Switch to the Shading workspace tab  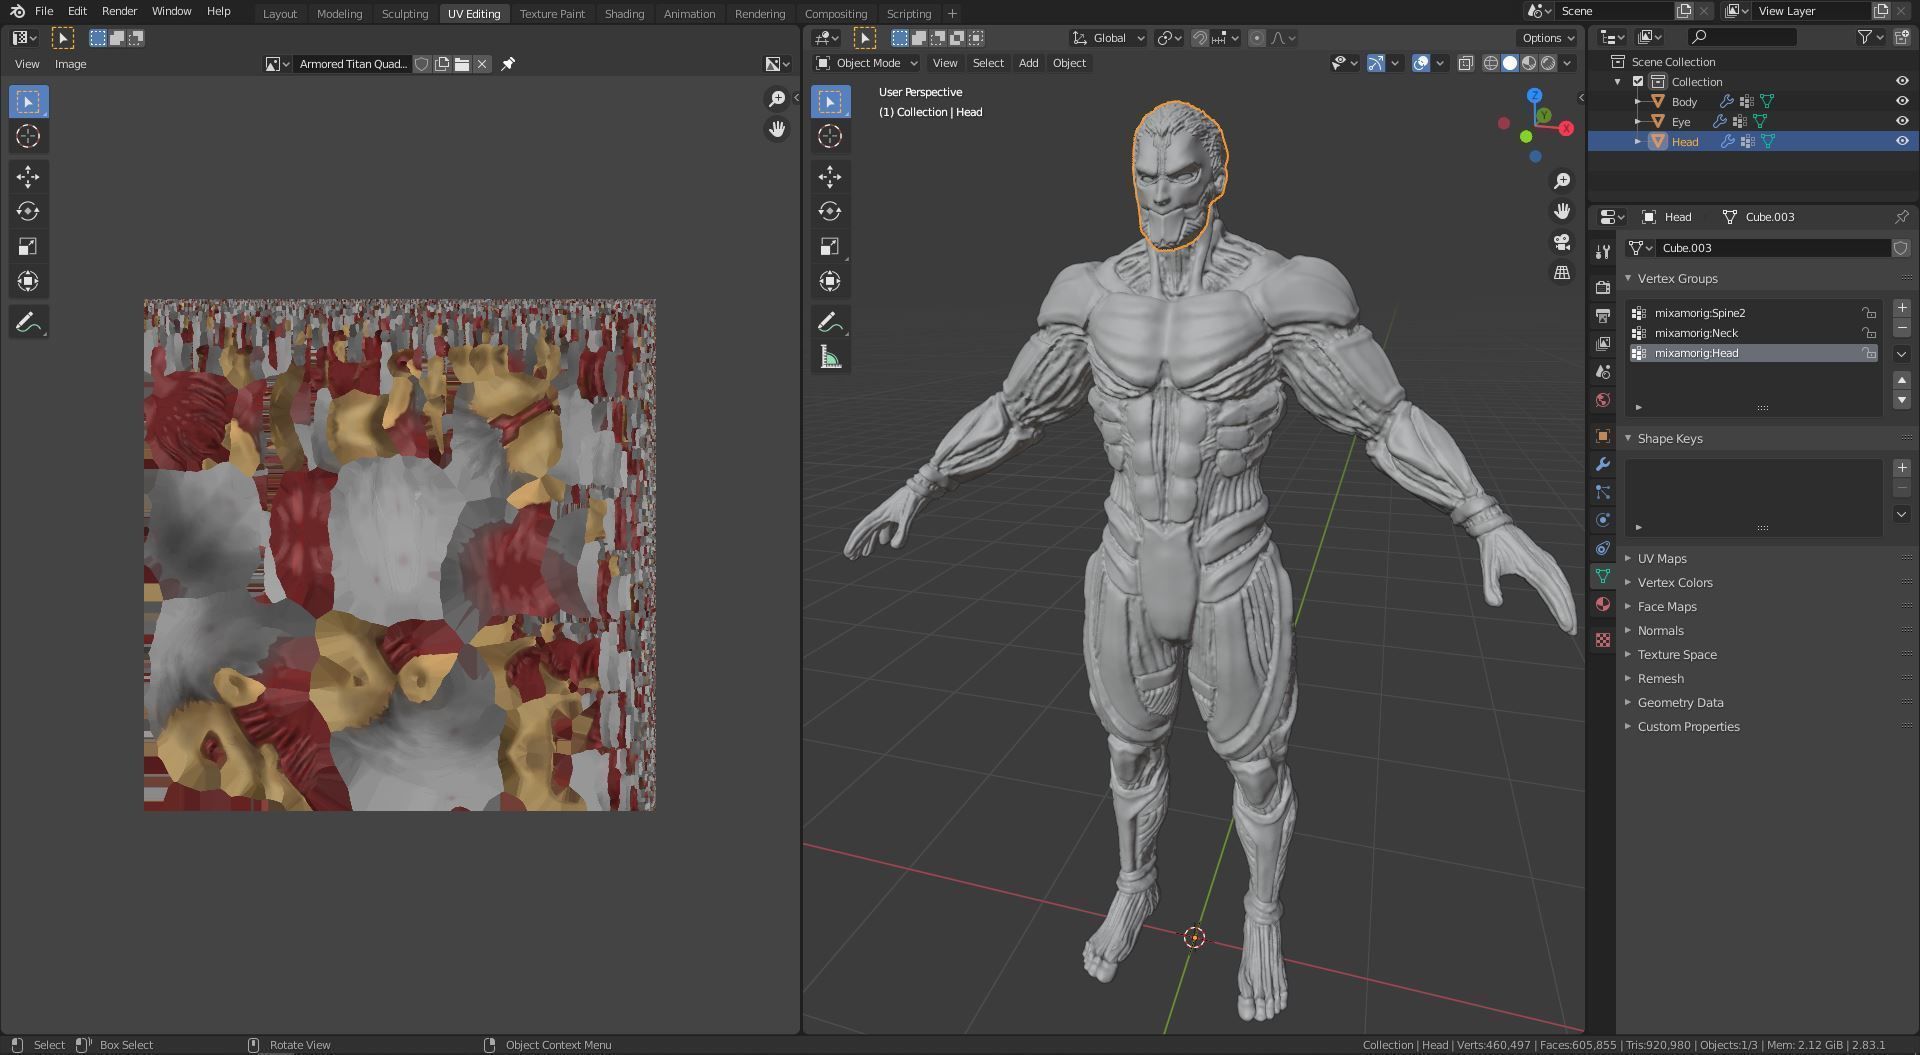pos(624,14)
